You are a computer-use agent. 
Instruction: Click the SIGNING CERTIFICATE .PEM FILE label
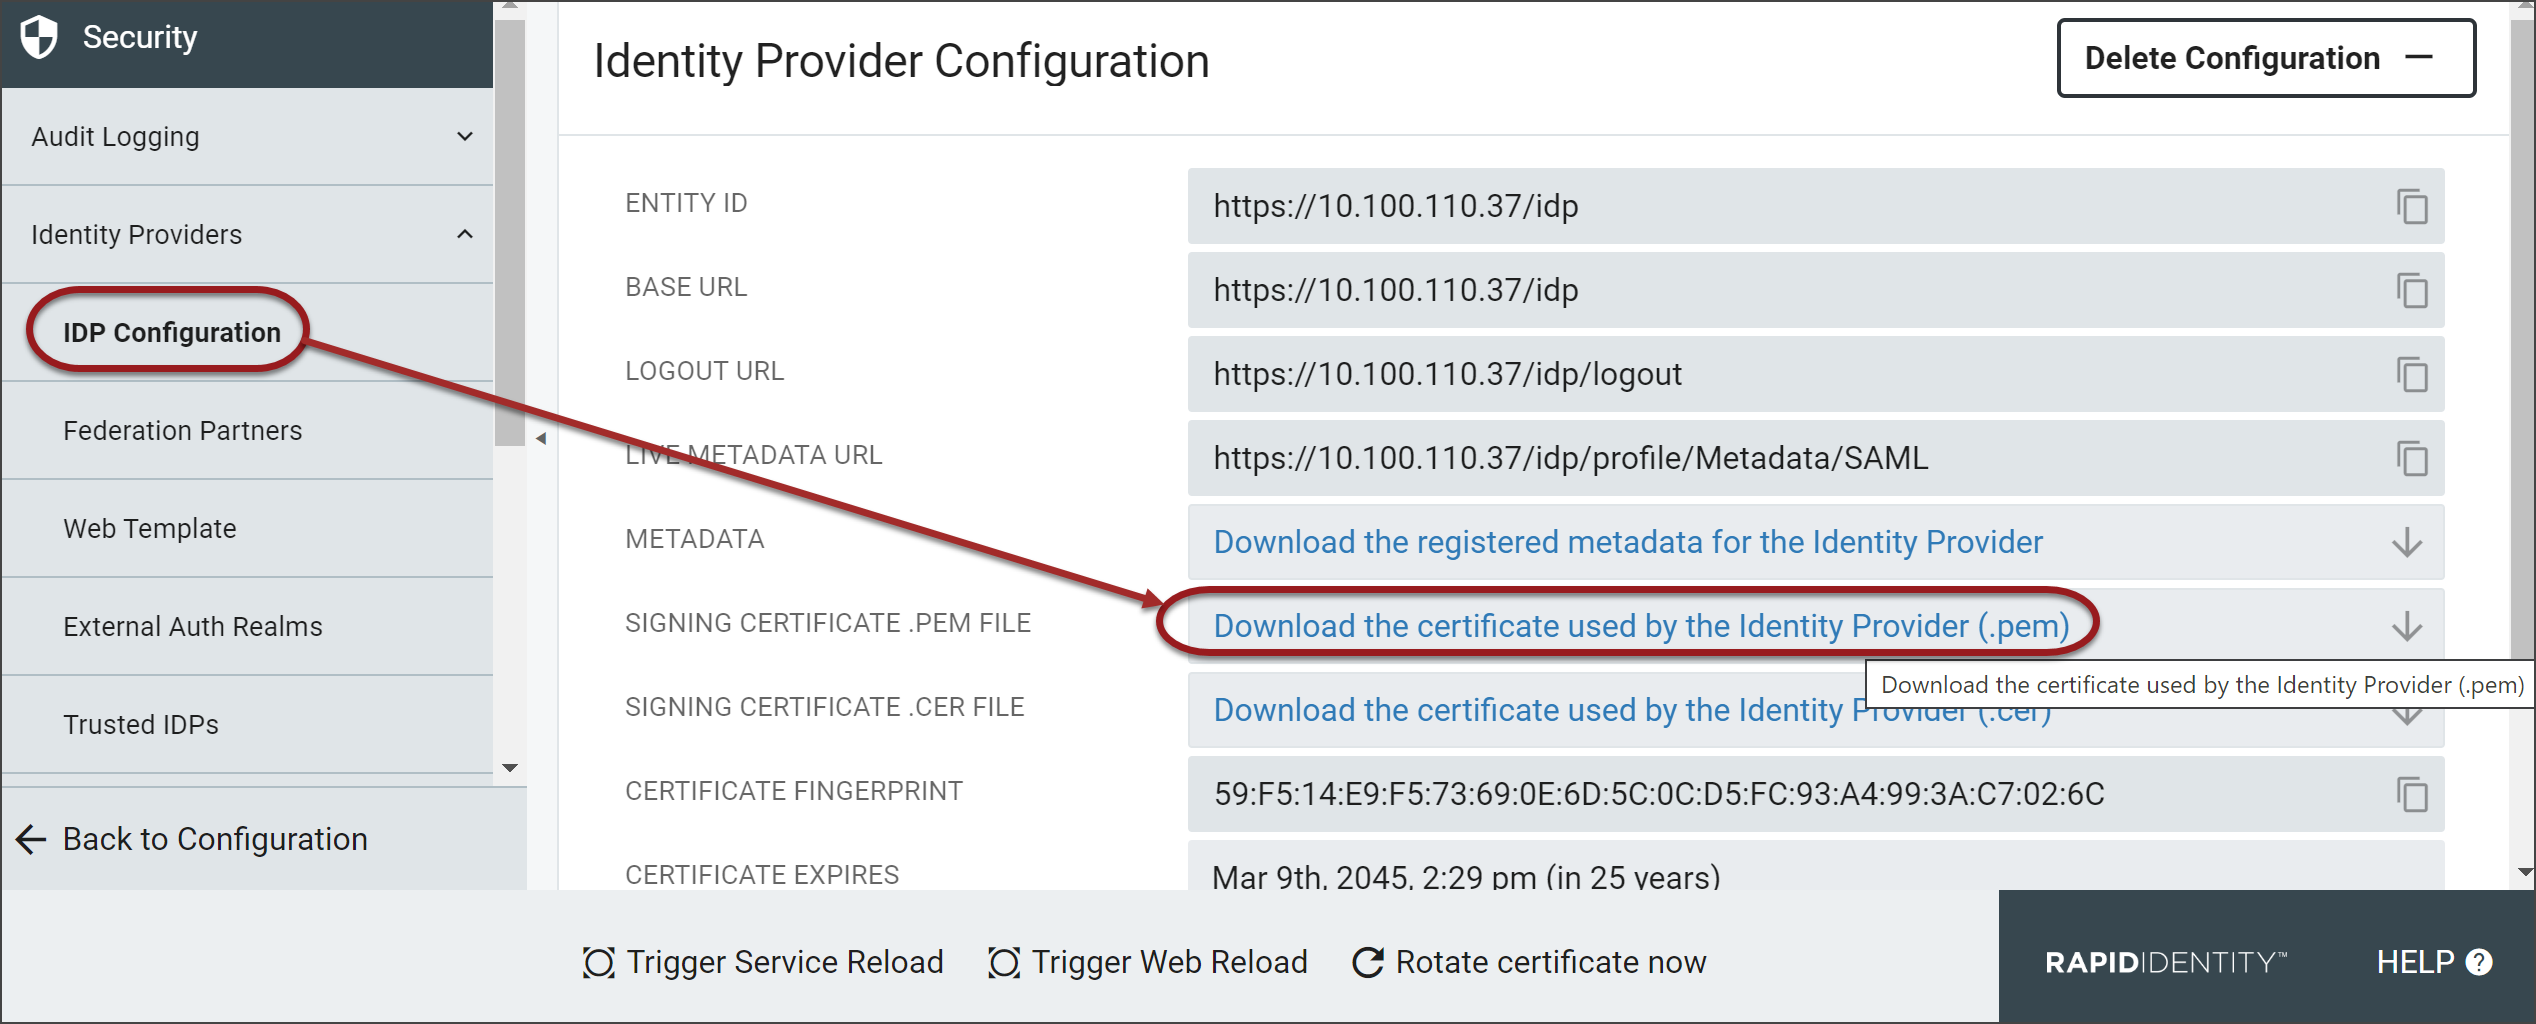[x=828, y=623]
